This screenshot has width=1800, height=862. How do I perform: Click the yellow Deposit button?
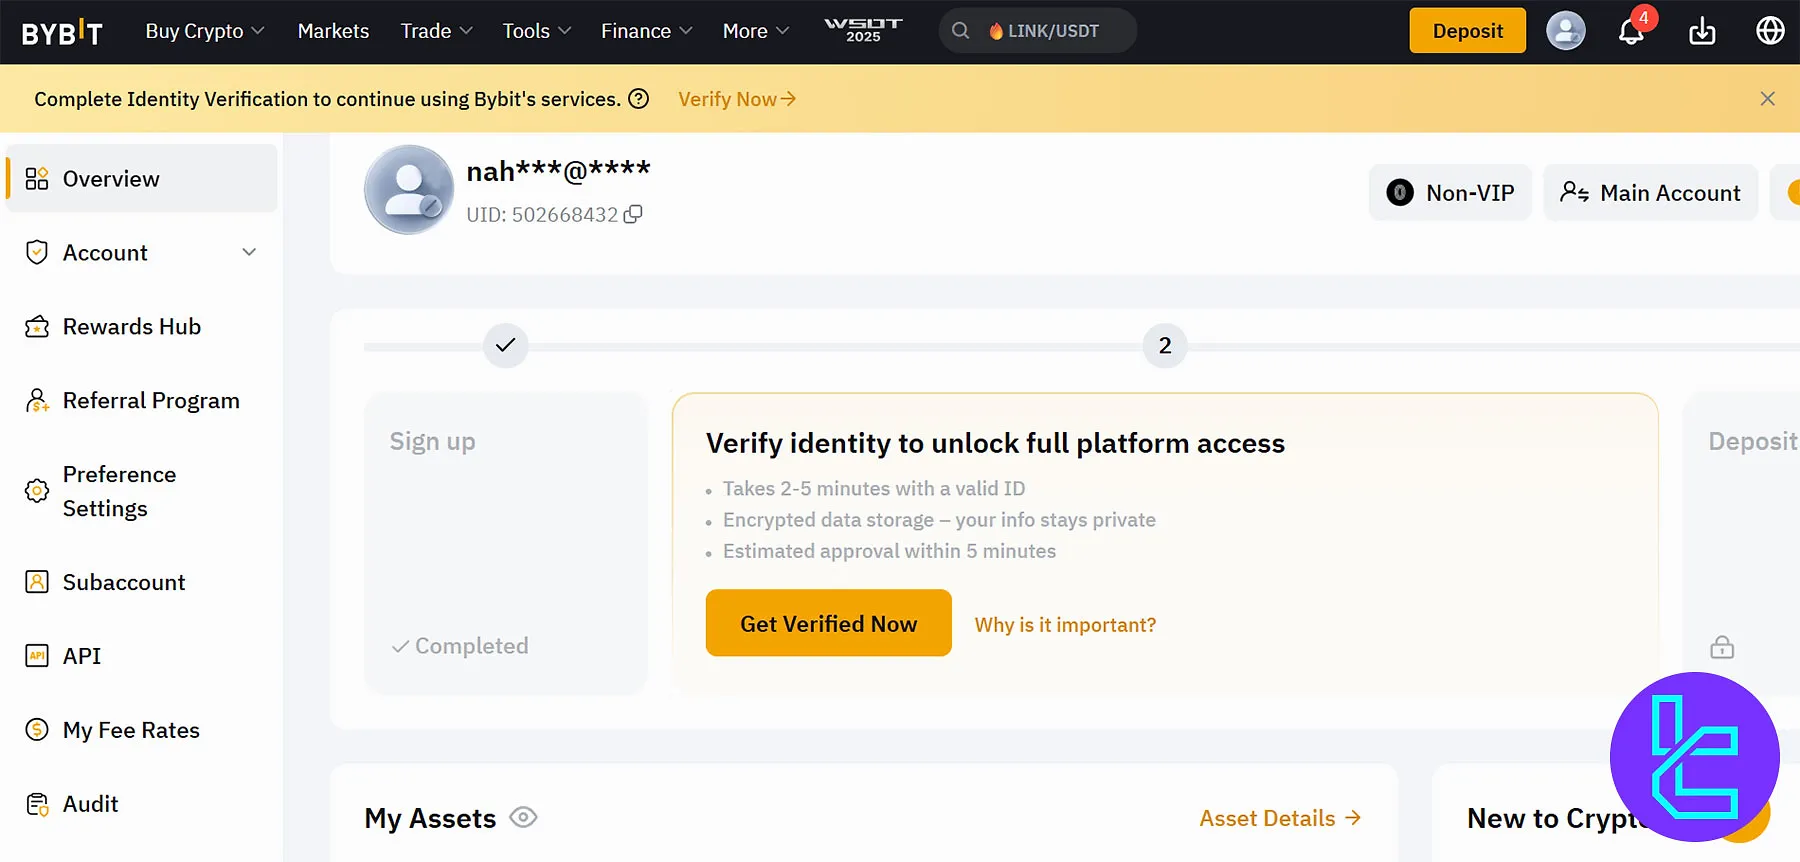pos(1467,31)
